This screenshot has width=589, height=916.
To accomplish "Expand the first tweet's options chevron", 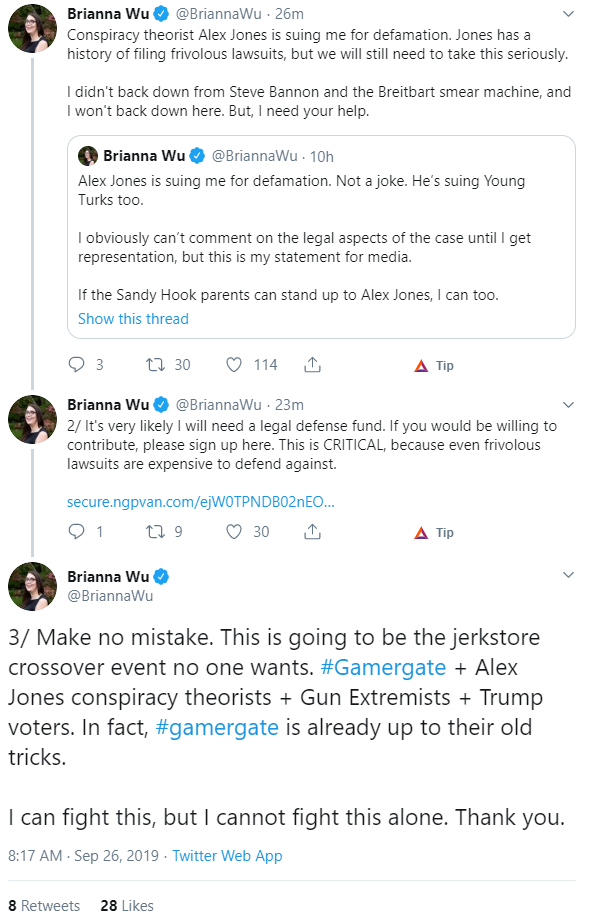I will point(568,14).
